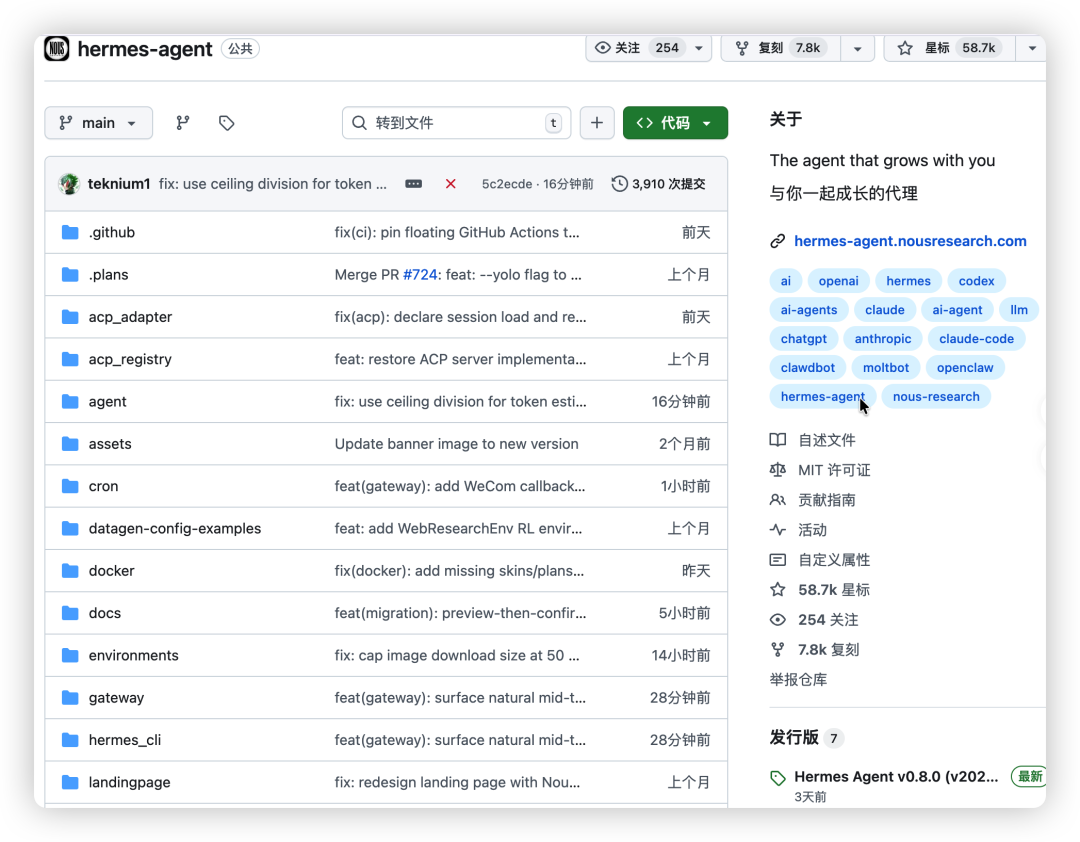Image resolution: width=1080 pixels, height=842 pixels.
Task: Select the openai topic tag
Action: [838, 281]
